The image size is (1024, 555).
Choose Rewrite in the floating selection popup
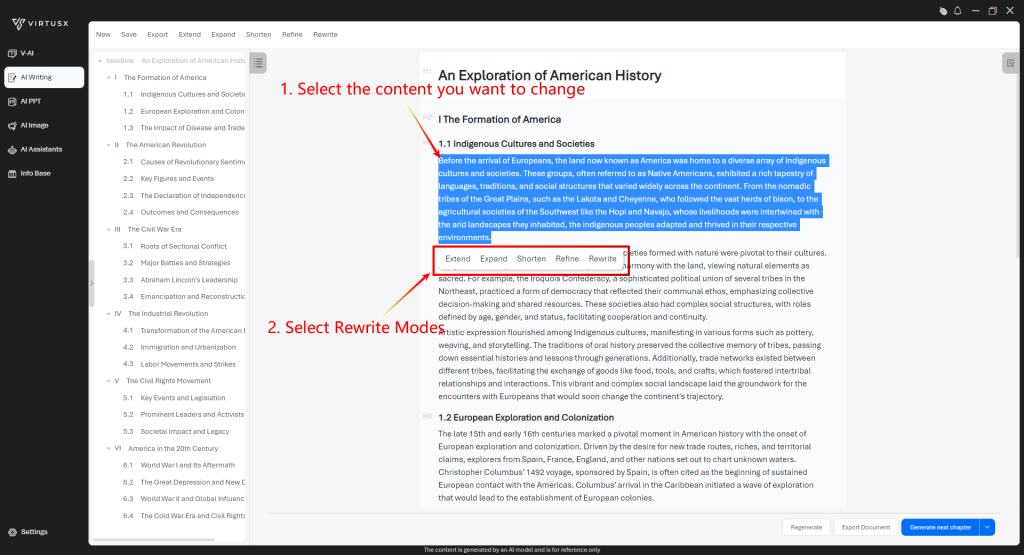[x=602, y=259]
